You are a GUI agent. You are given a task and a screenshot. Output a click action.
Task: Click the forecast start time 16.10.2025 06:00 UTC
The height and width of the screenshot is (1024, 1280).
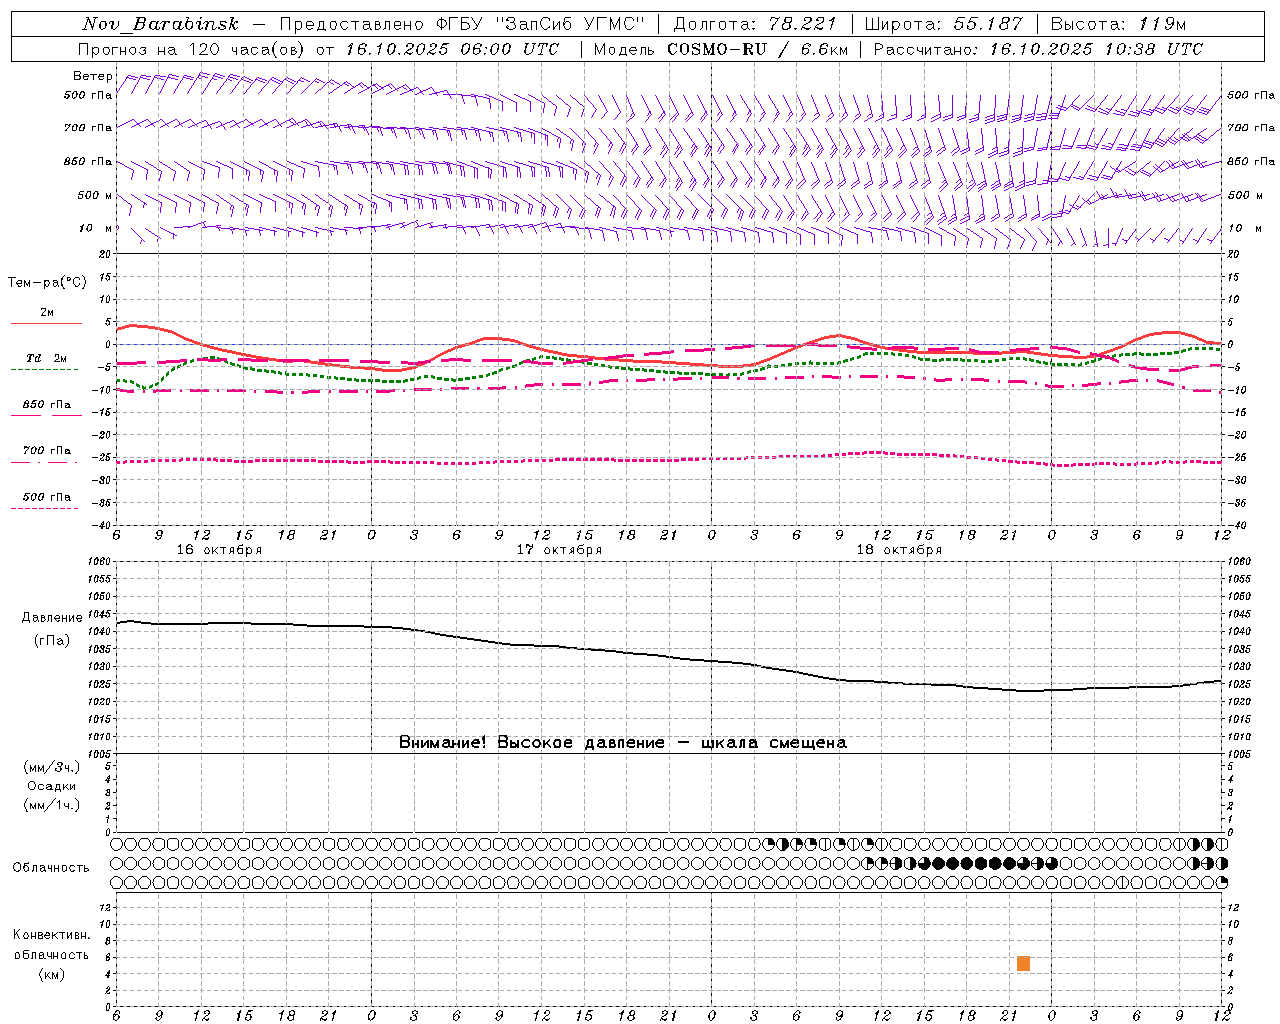click(452, 49)
